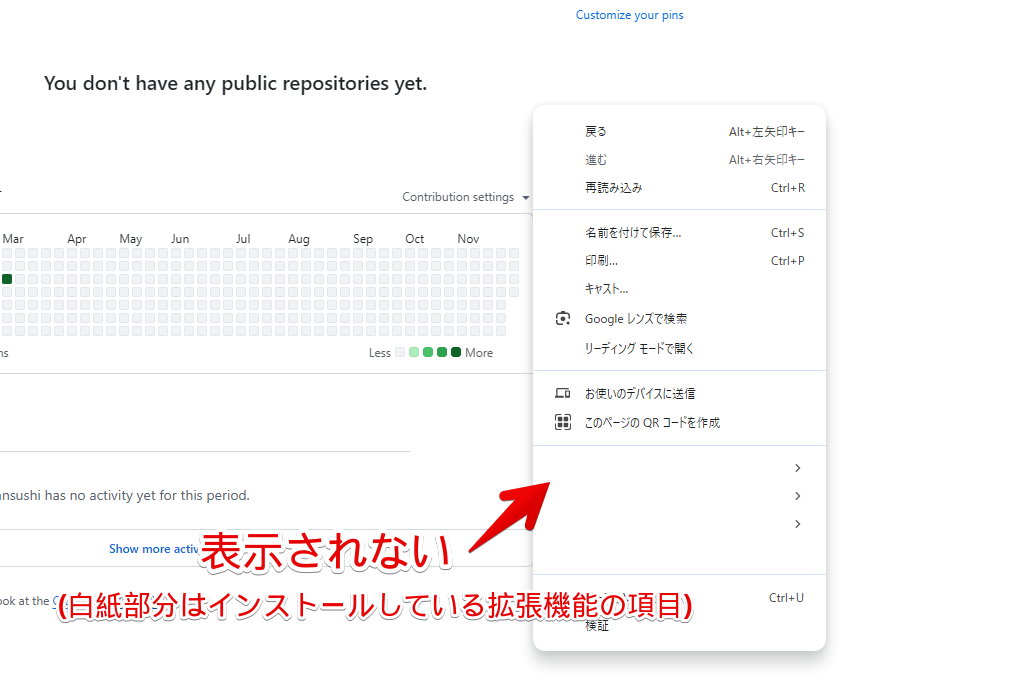Image resolution: width=1023 pixels, height=688 pixels.
Task: Select 進む from the context menu
Action: point(596,159)
